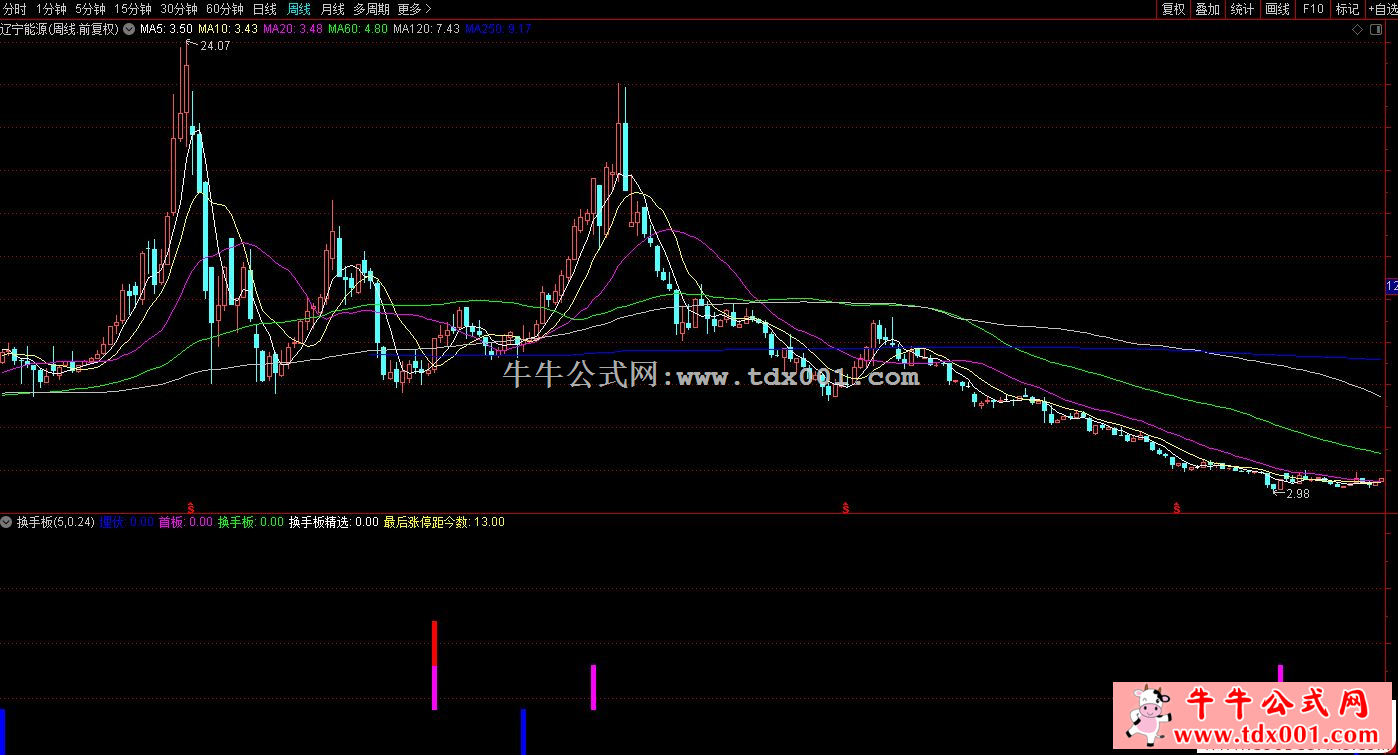The height and width of the screenshot is (755, 1398).
Task: Click the MA120: 7.43 label
Action: click(x=427, y=29)
